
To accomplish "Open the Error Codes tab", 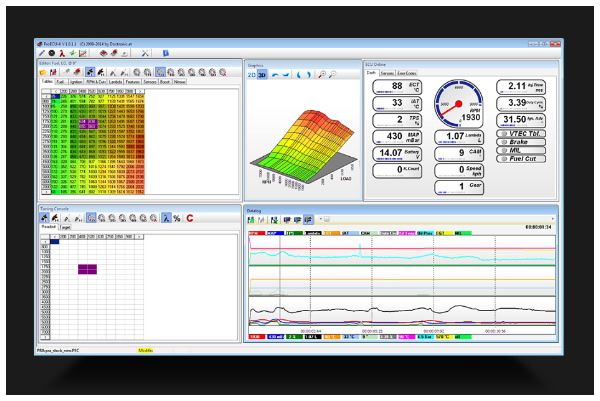I will (x=406, y=73).
